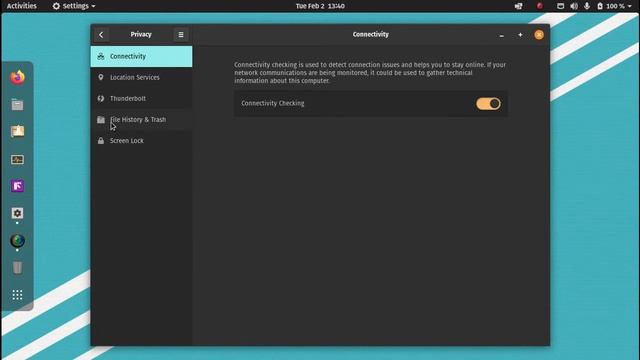Screen dimensions: 640x360
Task: Click the Connectivity network icon in sidebar
Action: (101, 56)
